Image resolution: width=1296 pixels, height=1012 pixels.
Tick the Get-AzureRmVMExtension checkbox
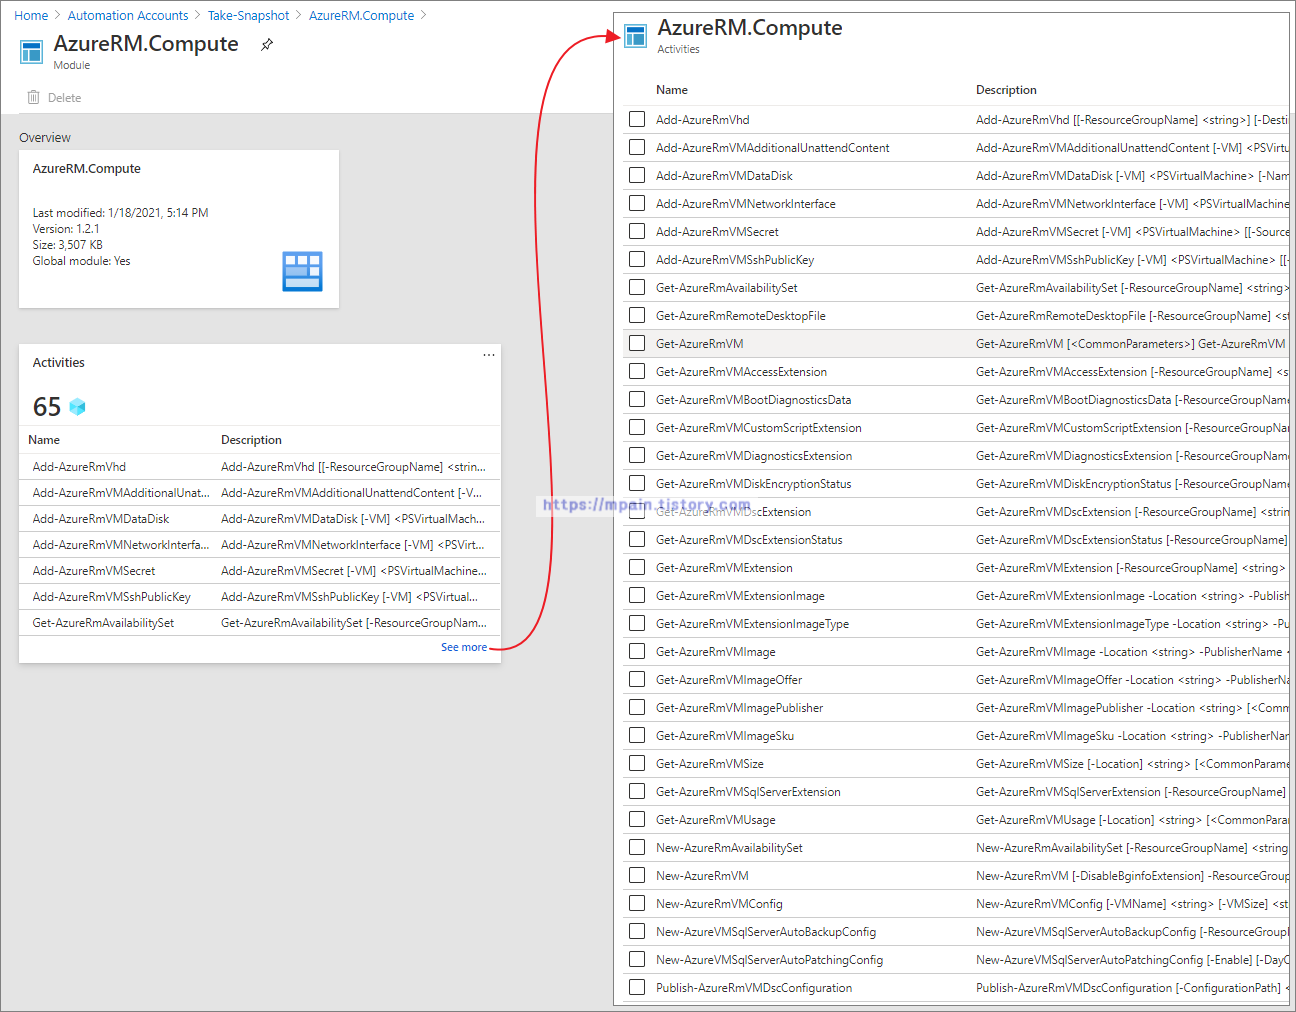pos(637,567)
